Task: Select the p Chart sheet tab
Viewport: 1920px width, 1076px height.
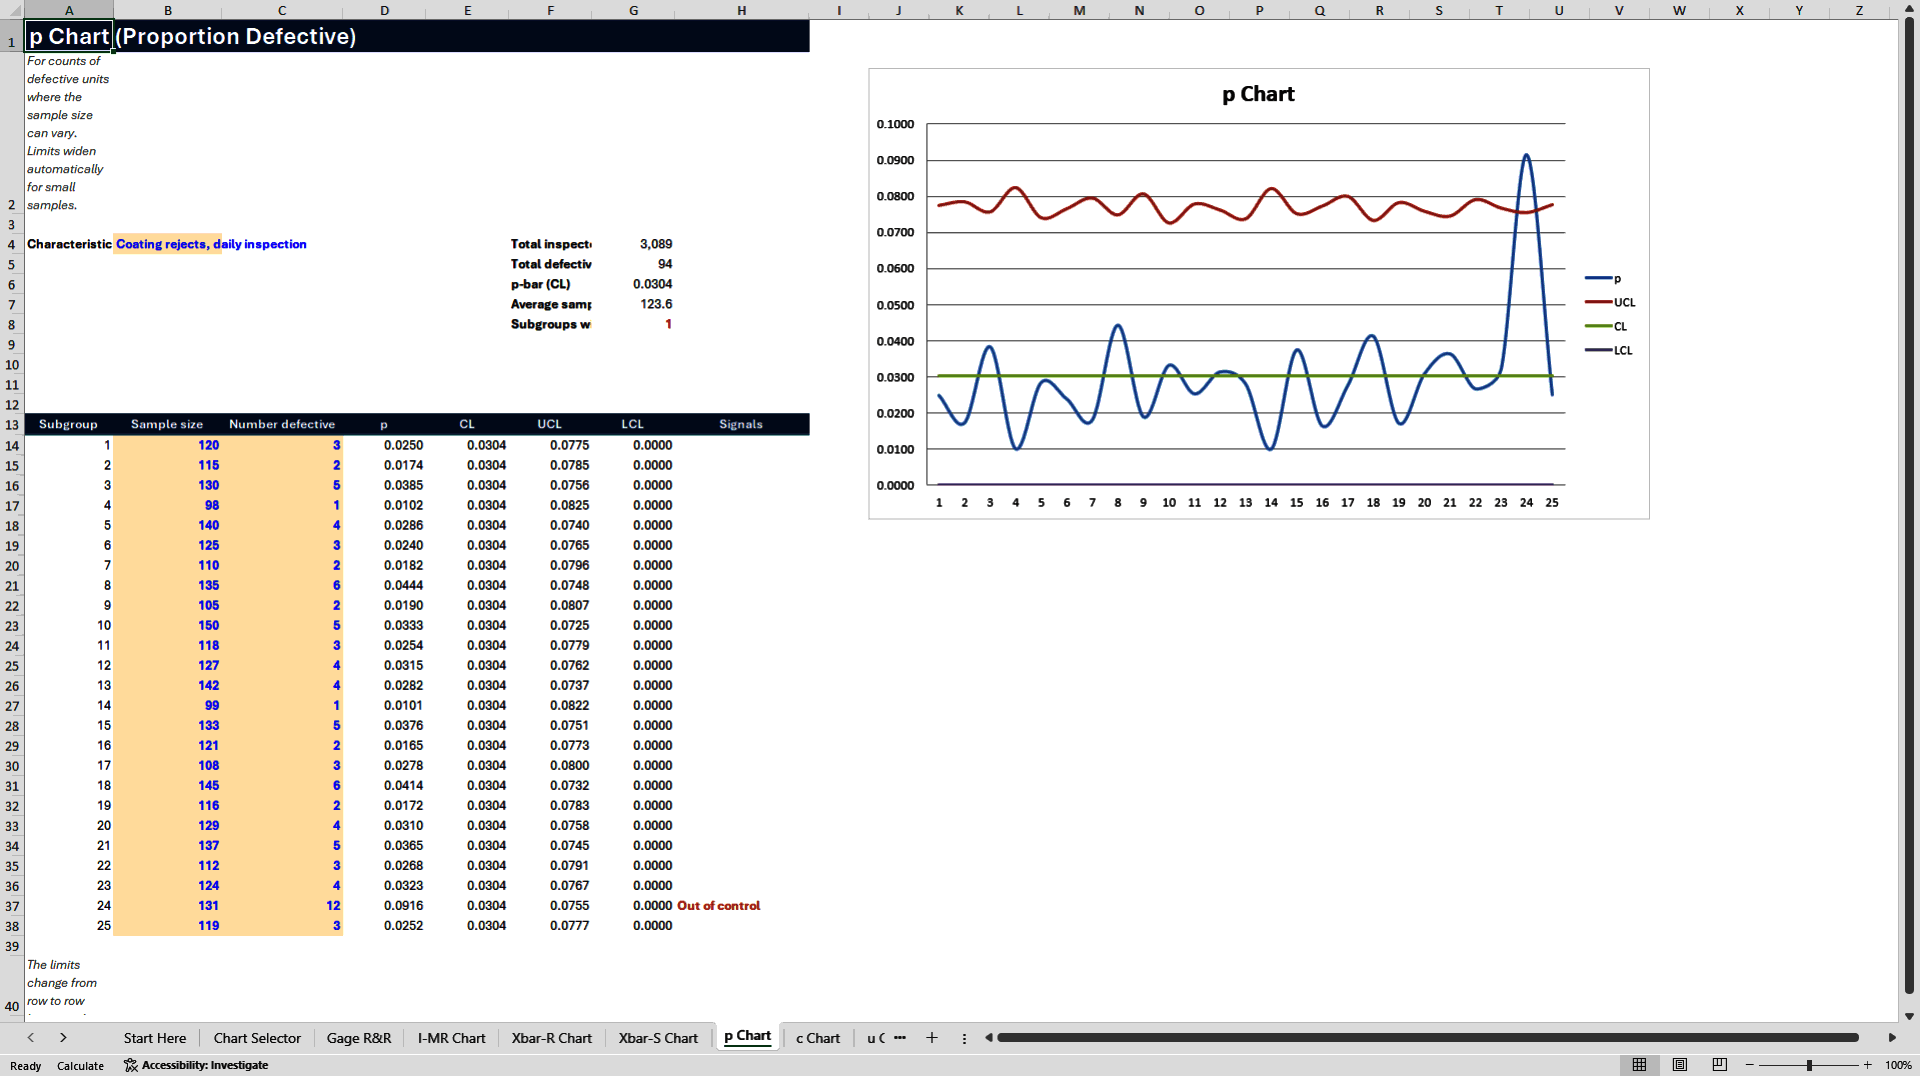Action: 748,1037
